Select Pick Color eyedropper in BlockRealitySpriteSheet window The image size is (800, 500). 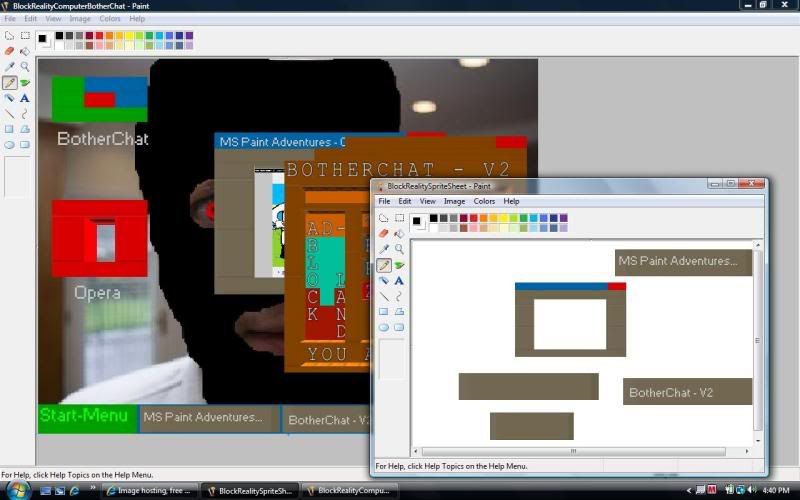(384, 249)
